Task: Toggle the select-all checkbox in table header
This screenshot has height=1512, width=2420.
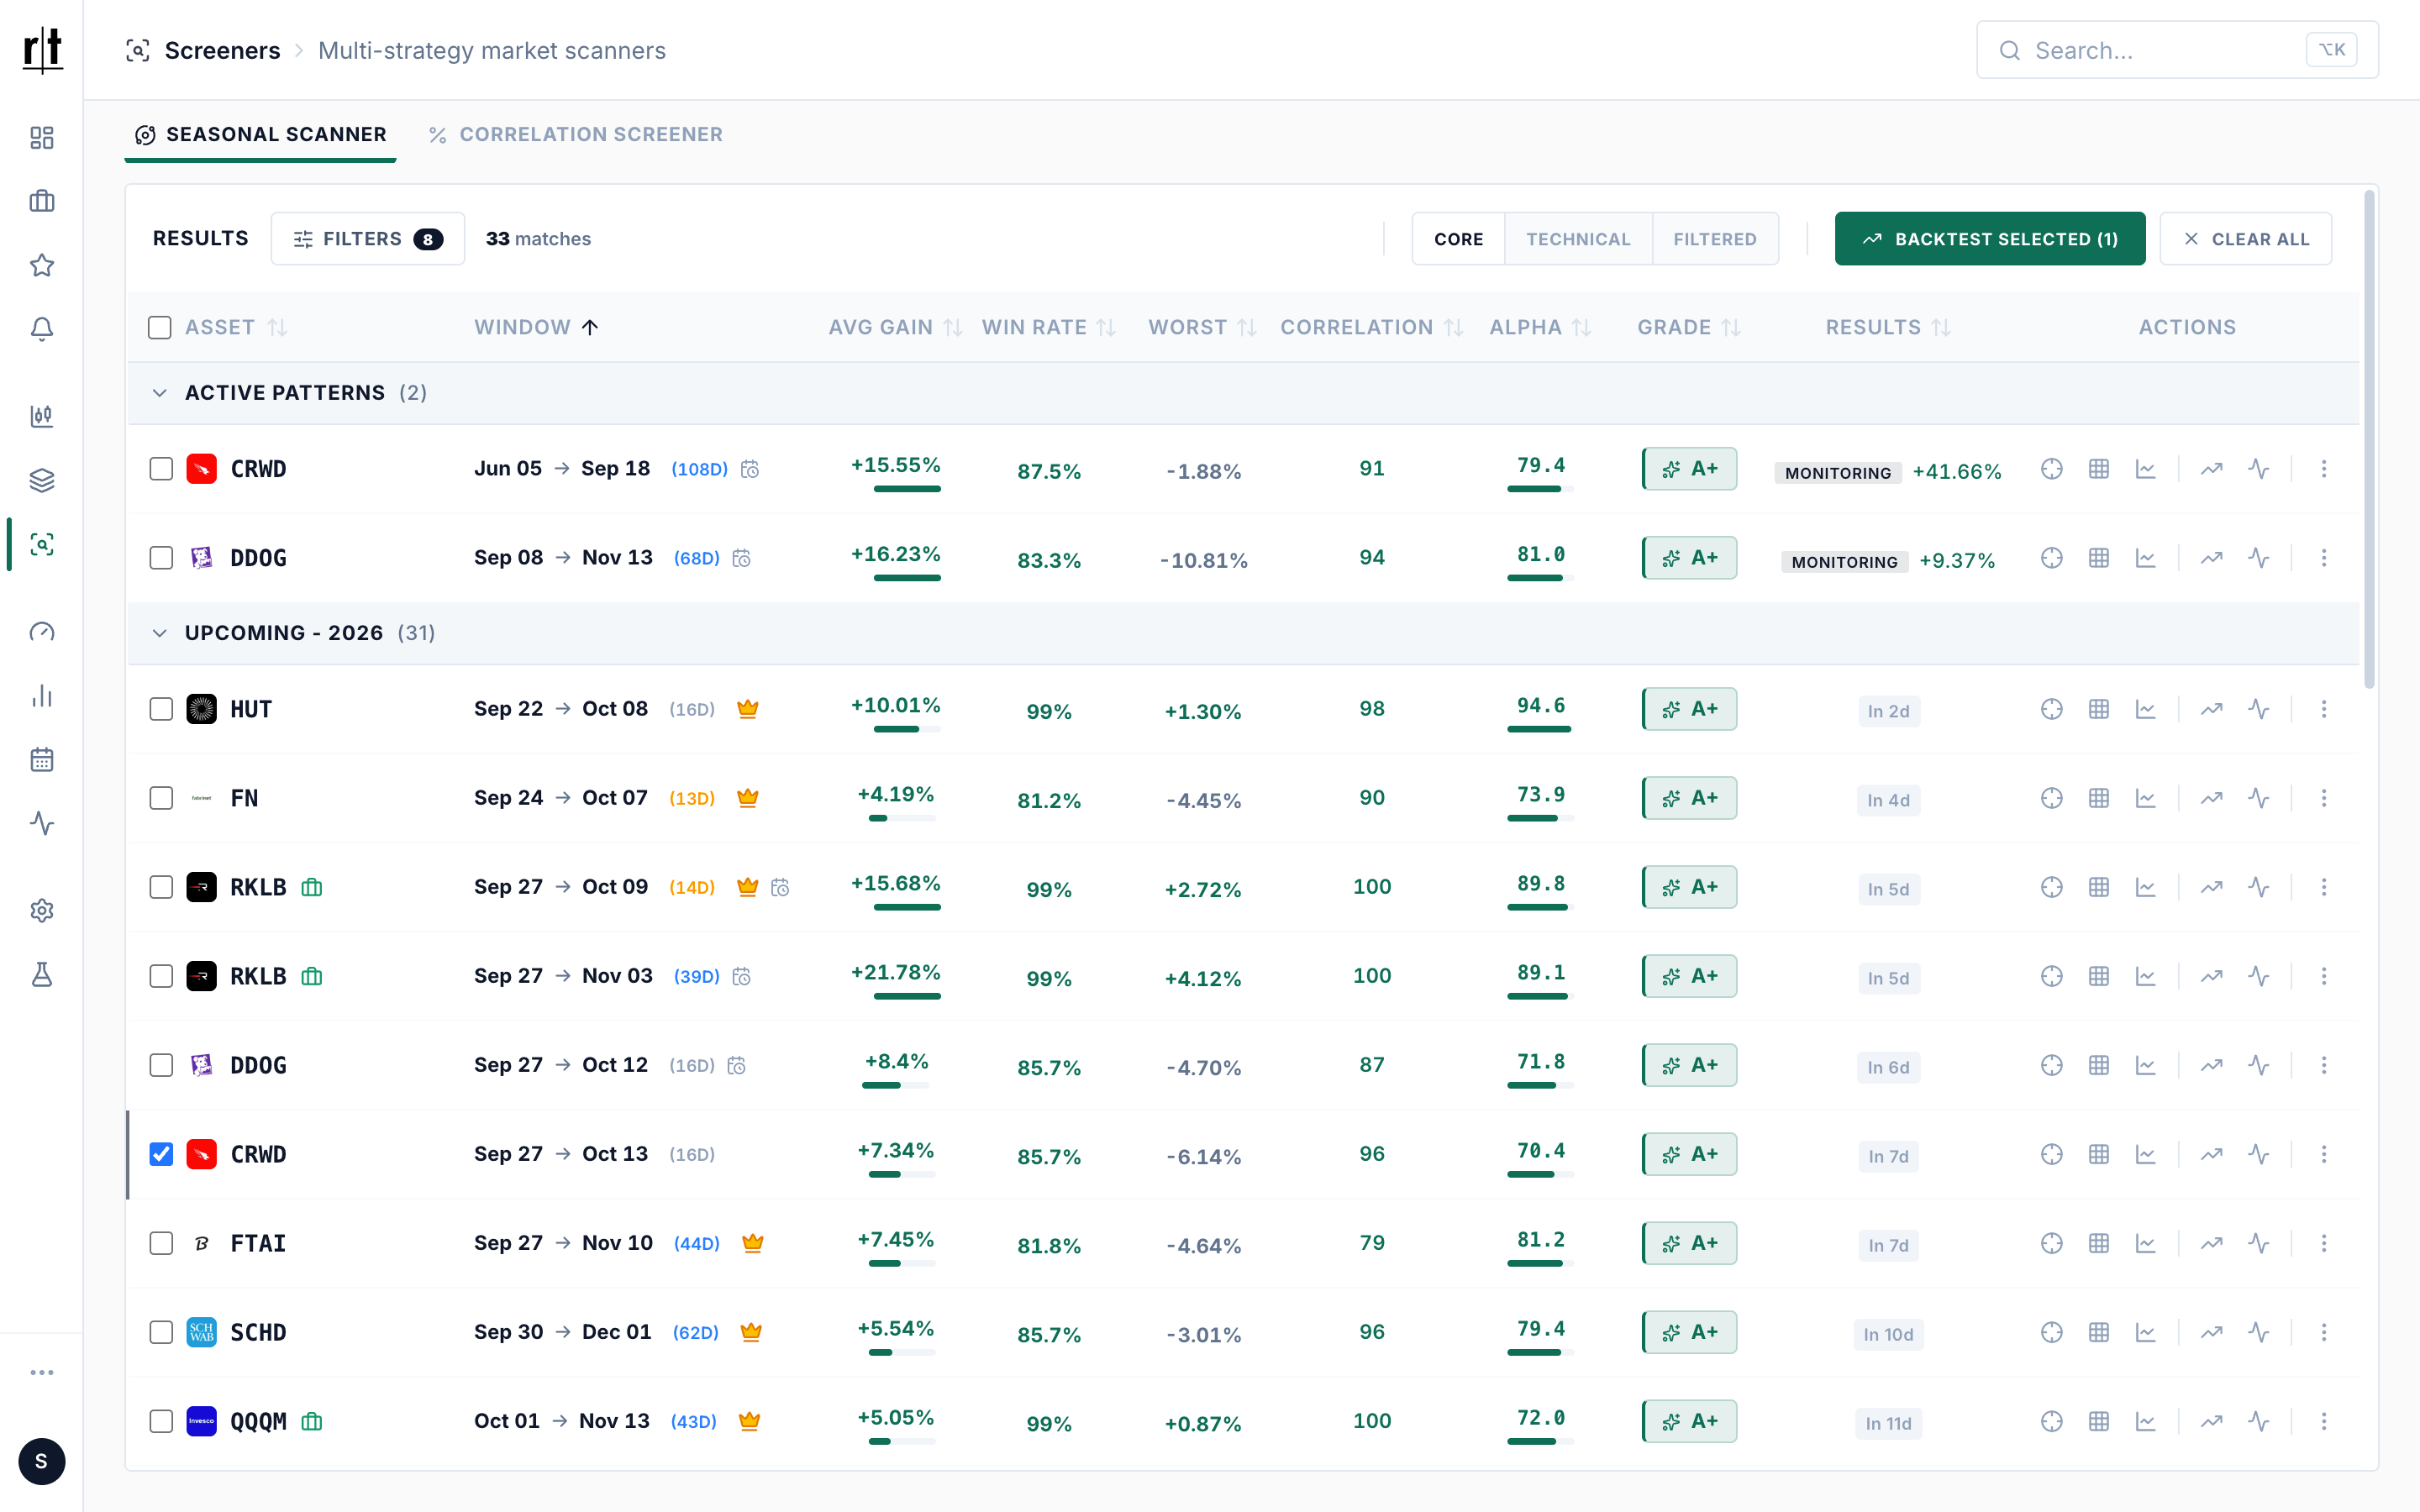Action: pyautogui.click(x=160, y=327)
